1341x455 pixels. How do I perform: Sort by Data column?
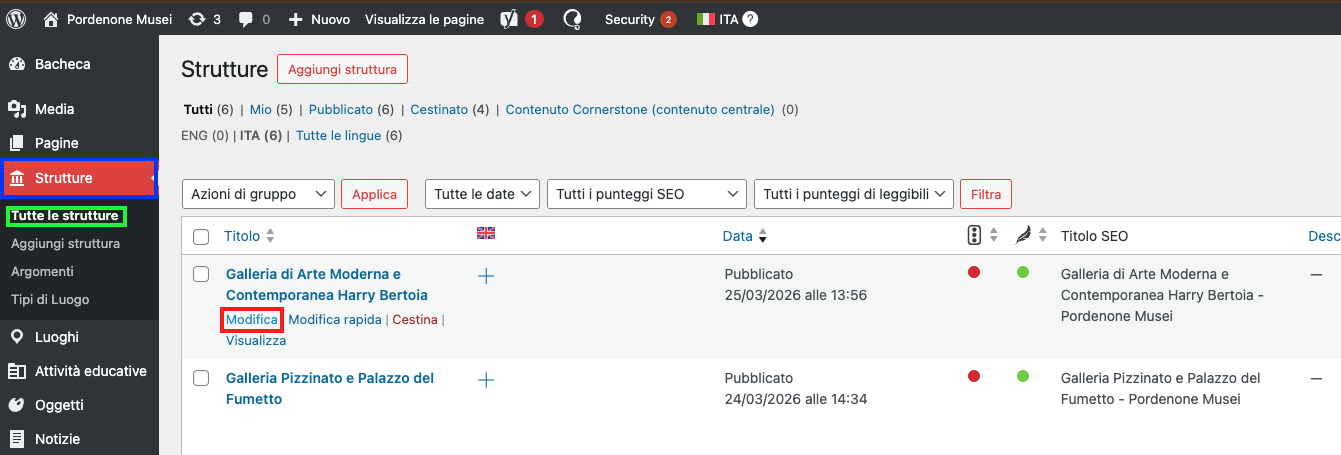[x=745, y=236]
